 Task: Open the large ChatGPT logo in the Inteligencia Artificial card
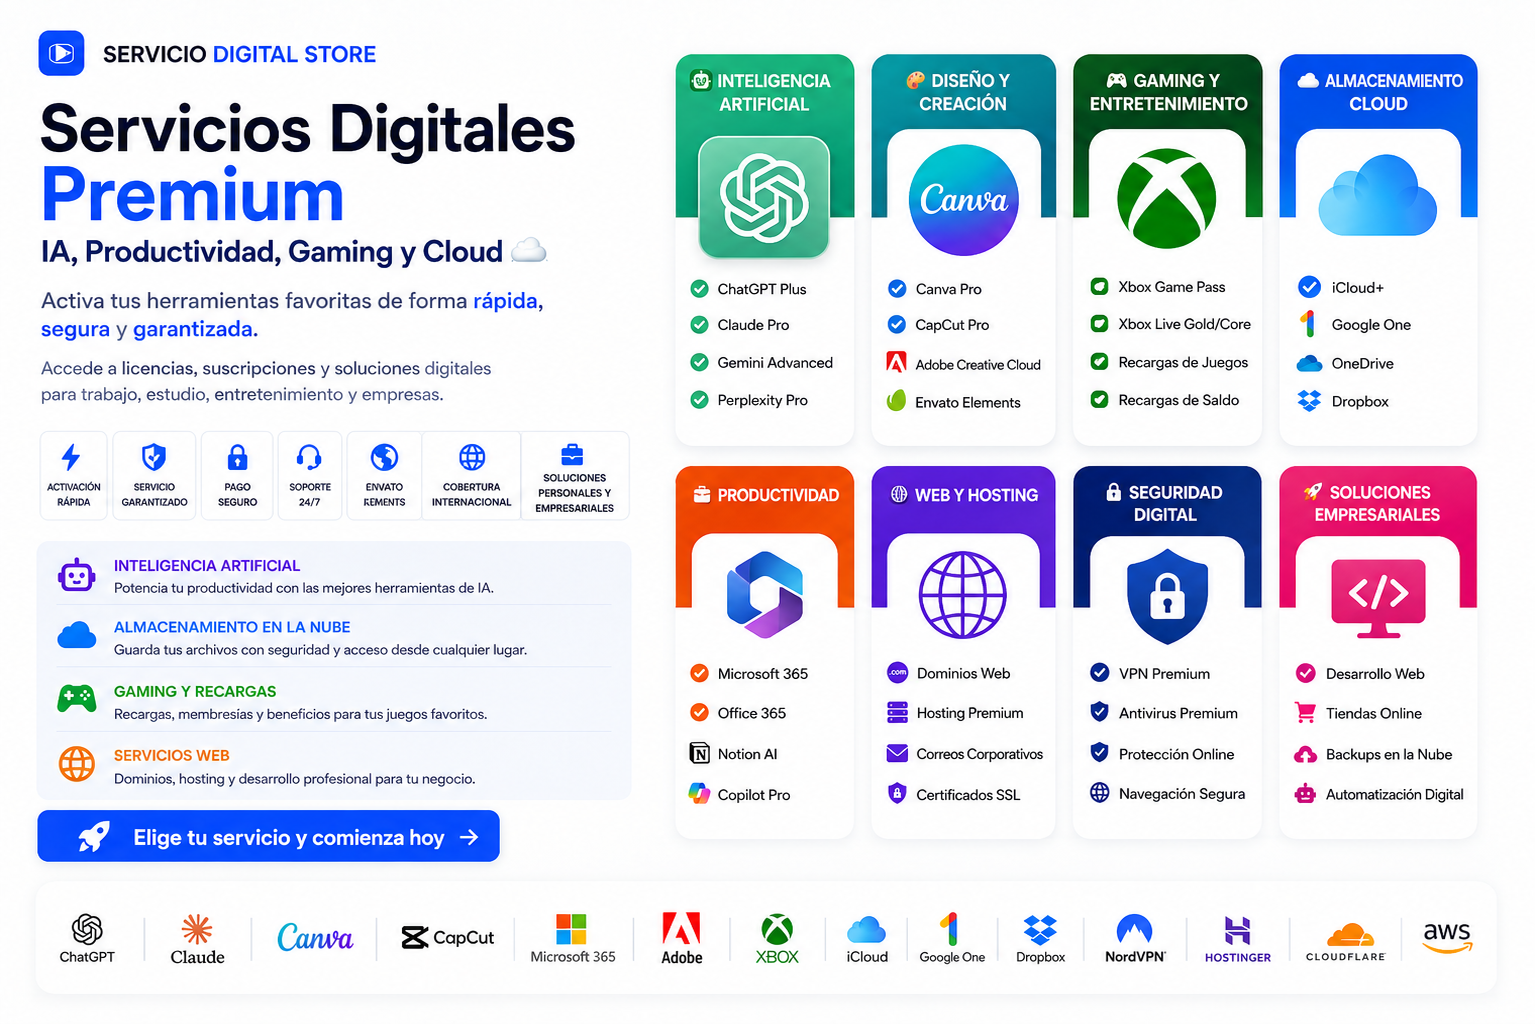764,197
